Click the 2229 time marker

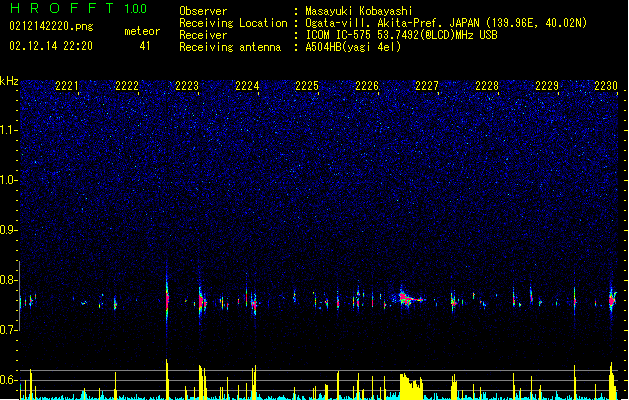click(x=547, y=86)
